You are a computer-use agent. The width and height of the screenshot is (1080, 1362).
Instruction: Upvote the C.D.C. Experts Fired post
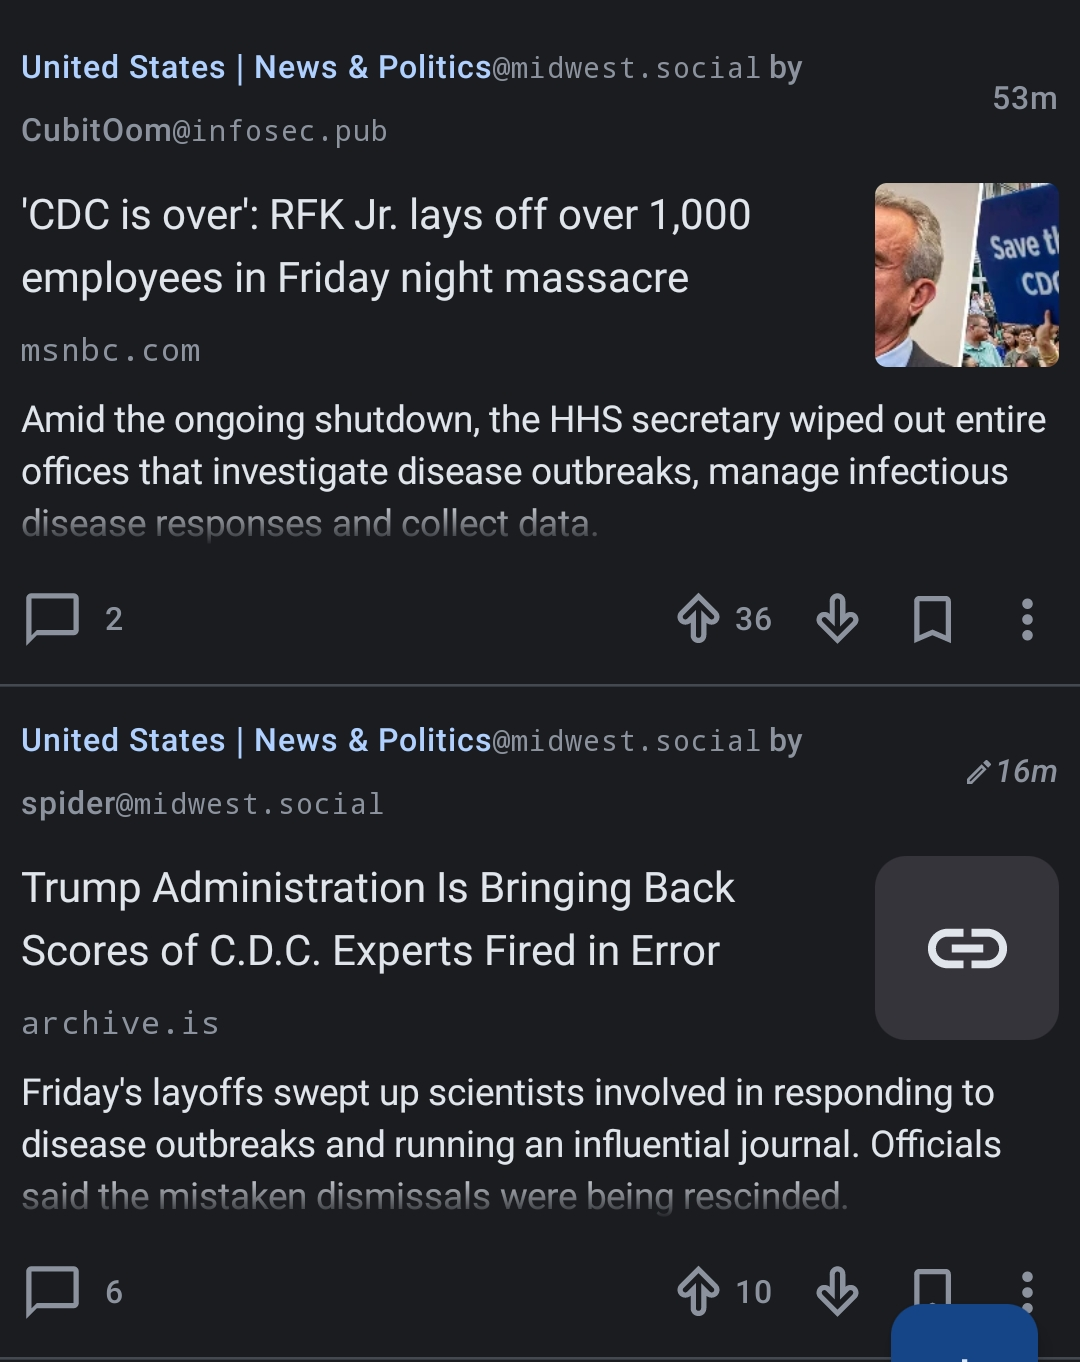click(698, 1291)
